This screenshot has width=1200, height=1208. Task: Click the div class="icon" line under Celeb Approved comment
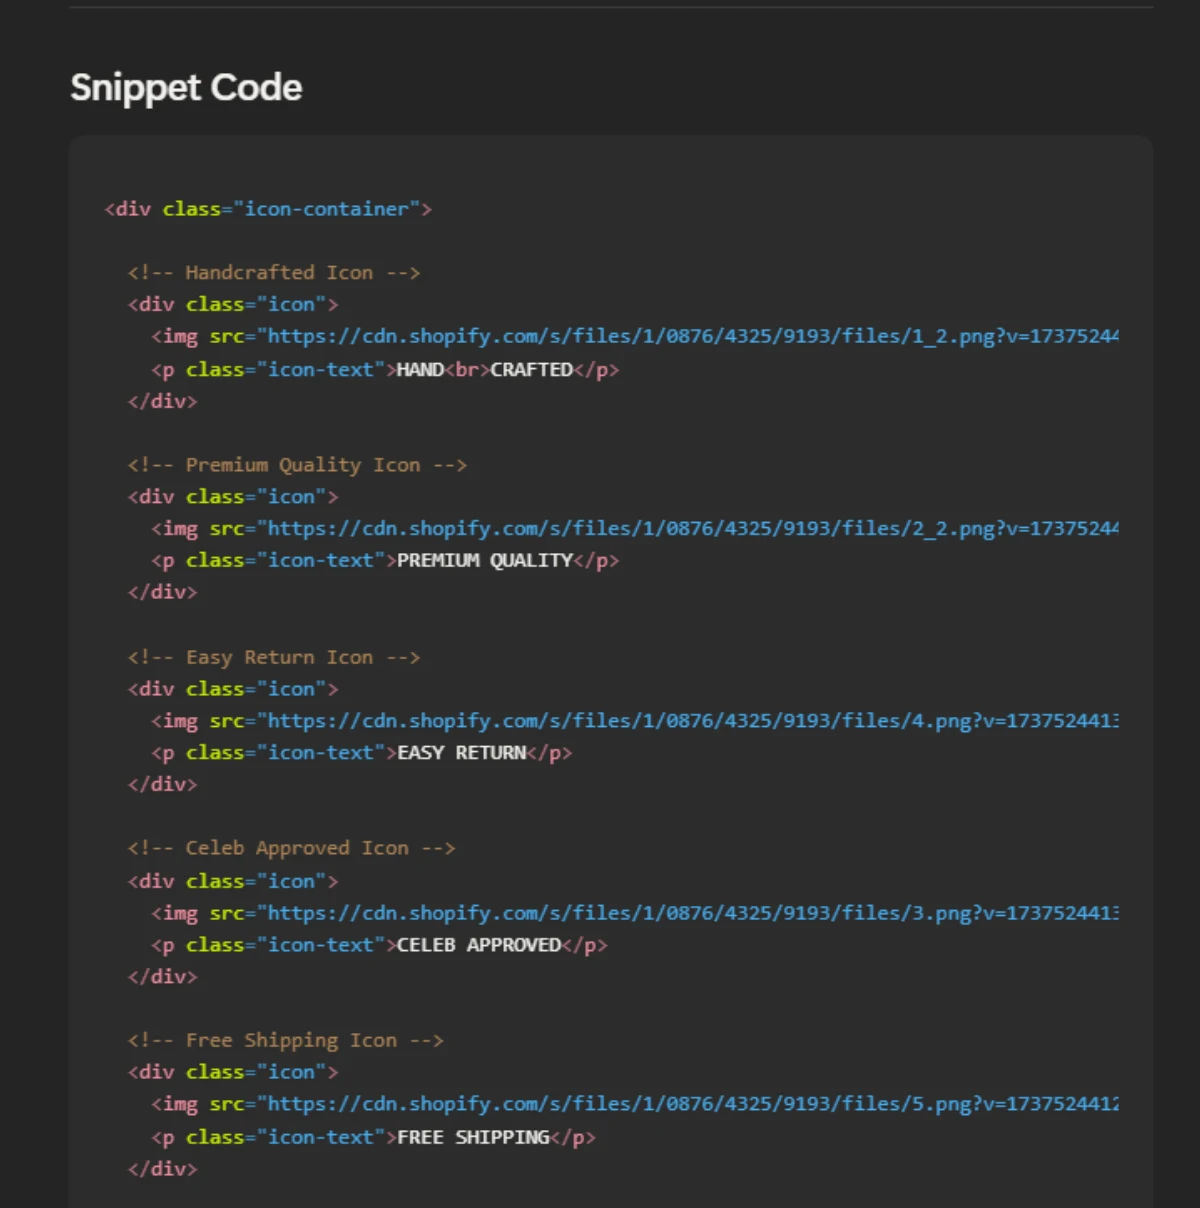pos(233,881)
